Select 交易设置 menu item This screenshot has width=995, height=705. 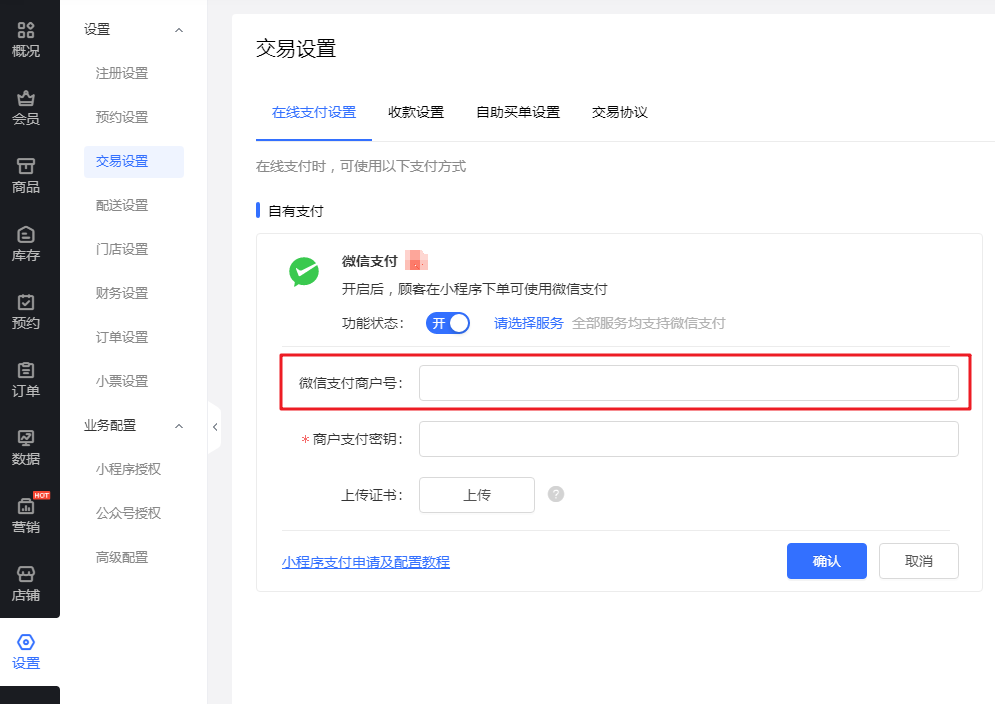coord(134,162)
